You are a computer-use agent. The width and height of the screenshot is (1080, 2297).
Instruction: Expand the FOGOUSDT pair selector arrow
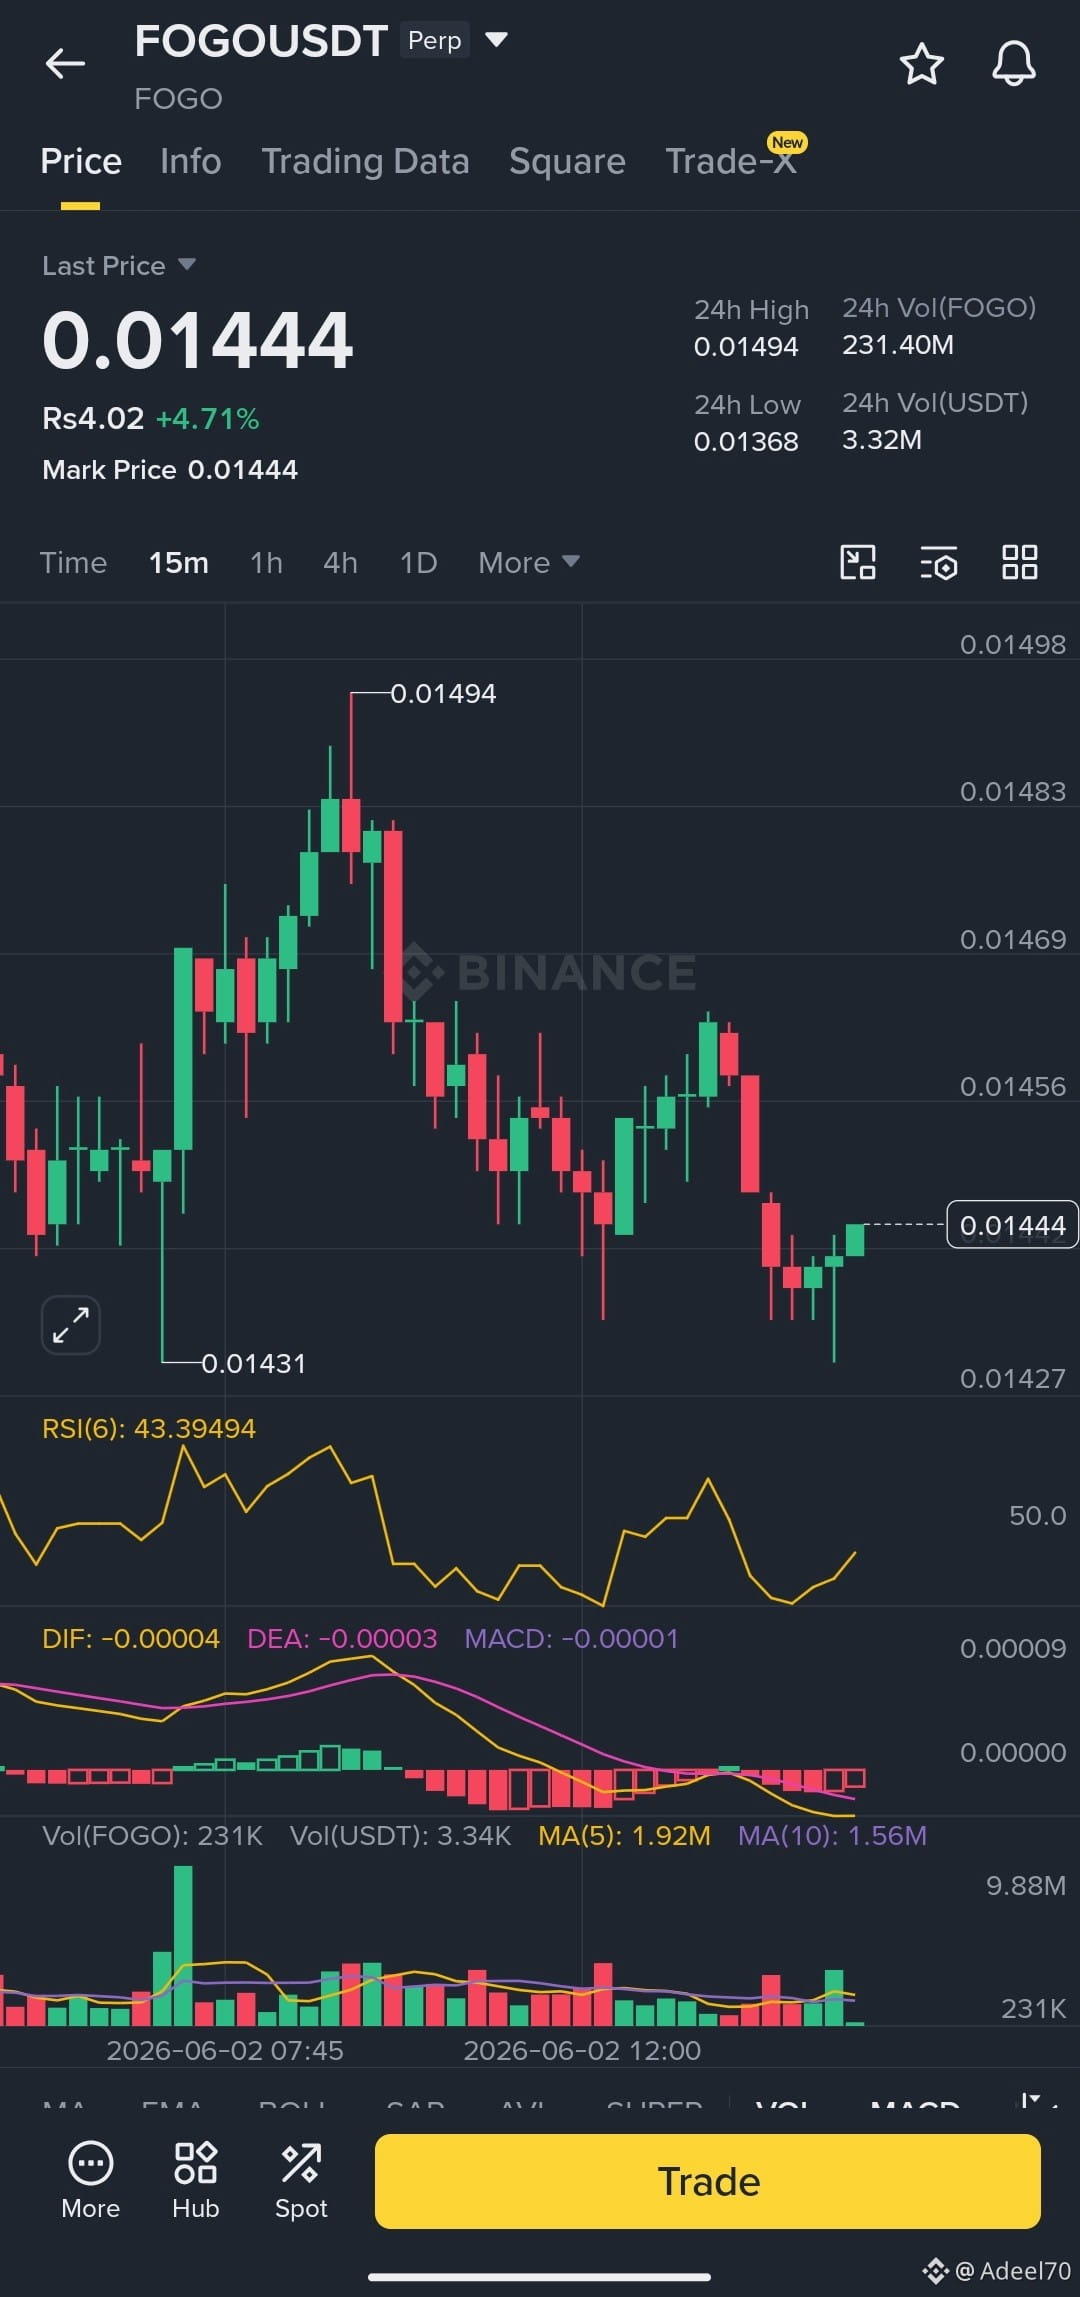(x=496, y=40)
